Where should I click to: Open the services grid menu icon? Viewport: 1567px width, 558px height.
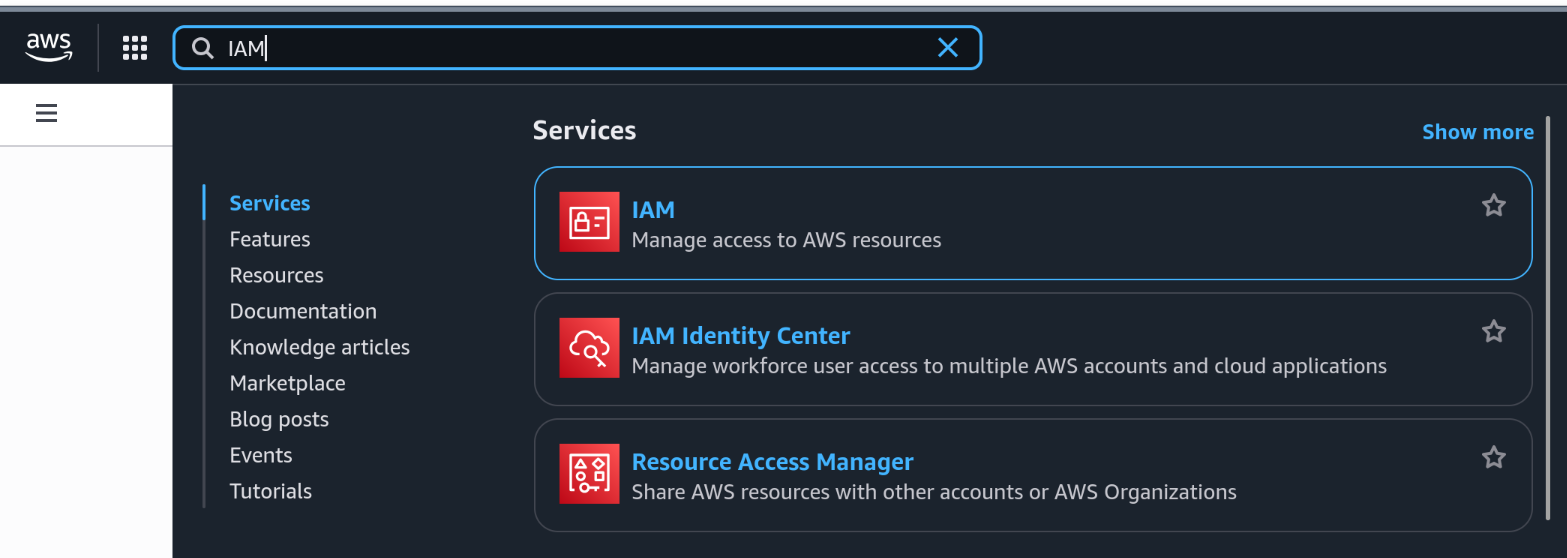[135, 48]
